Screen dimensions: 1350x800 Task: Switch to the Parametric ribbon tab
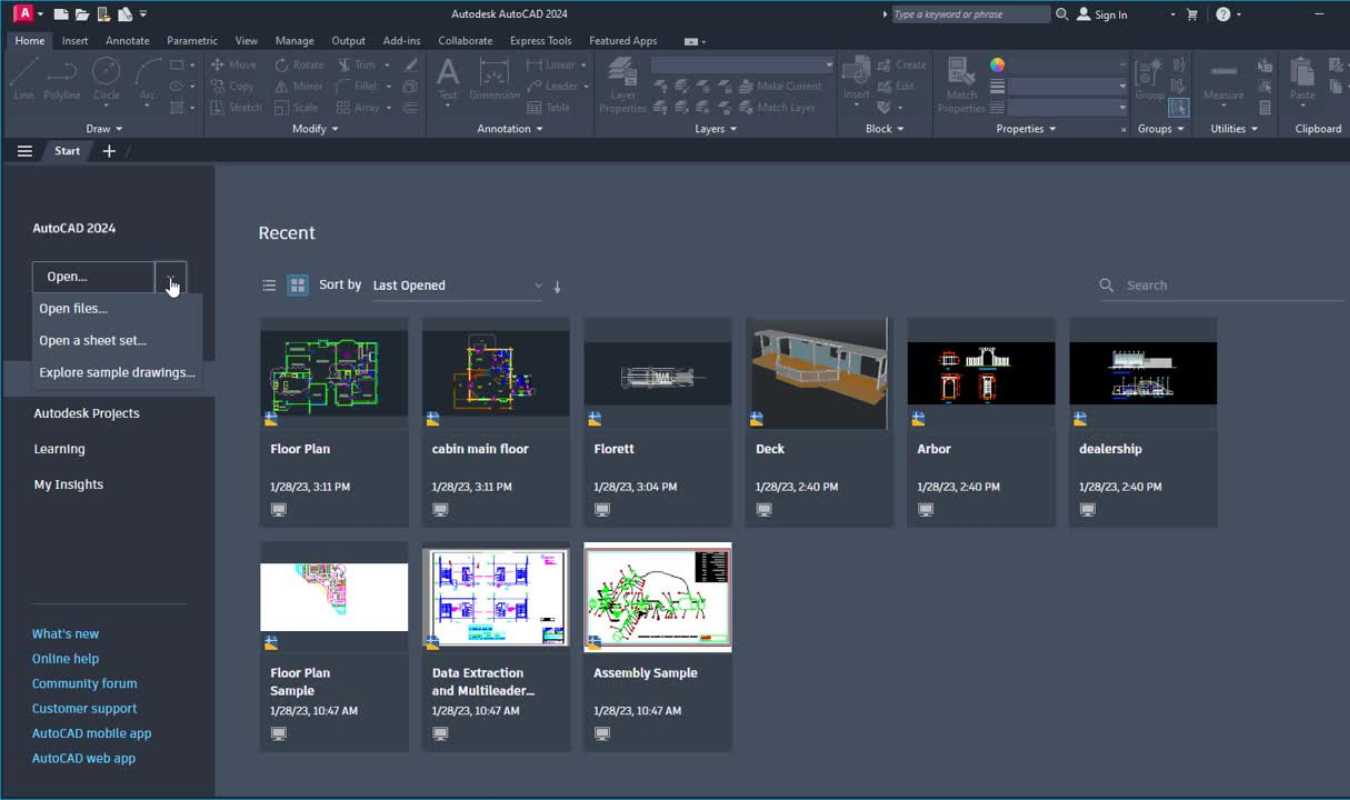[x=192, y=41]
